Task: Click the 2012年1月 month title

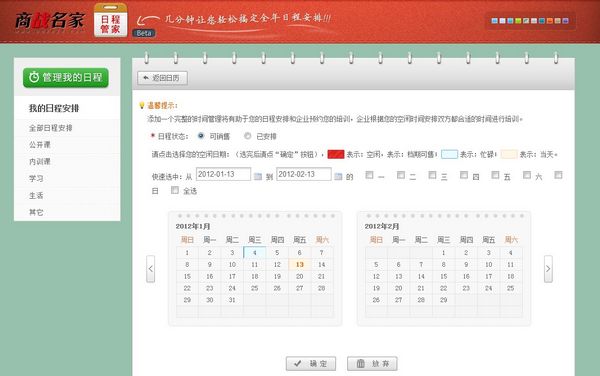Action: (193, 226)
